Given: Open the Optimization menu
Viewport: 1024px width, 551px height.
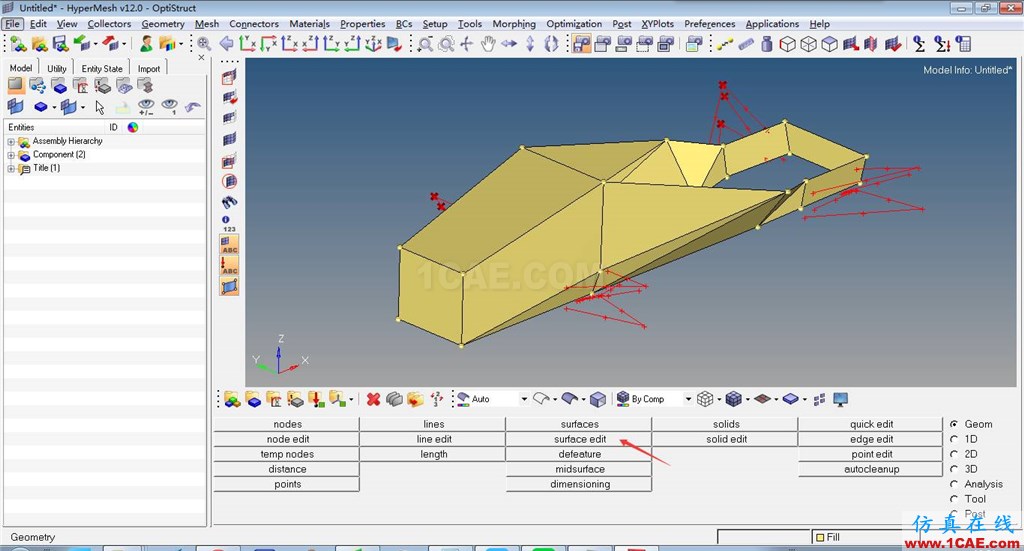Looking at the screenshot, I should pos(574,24).
